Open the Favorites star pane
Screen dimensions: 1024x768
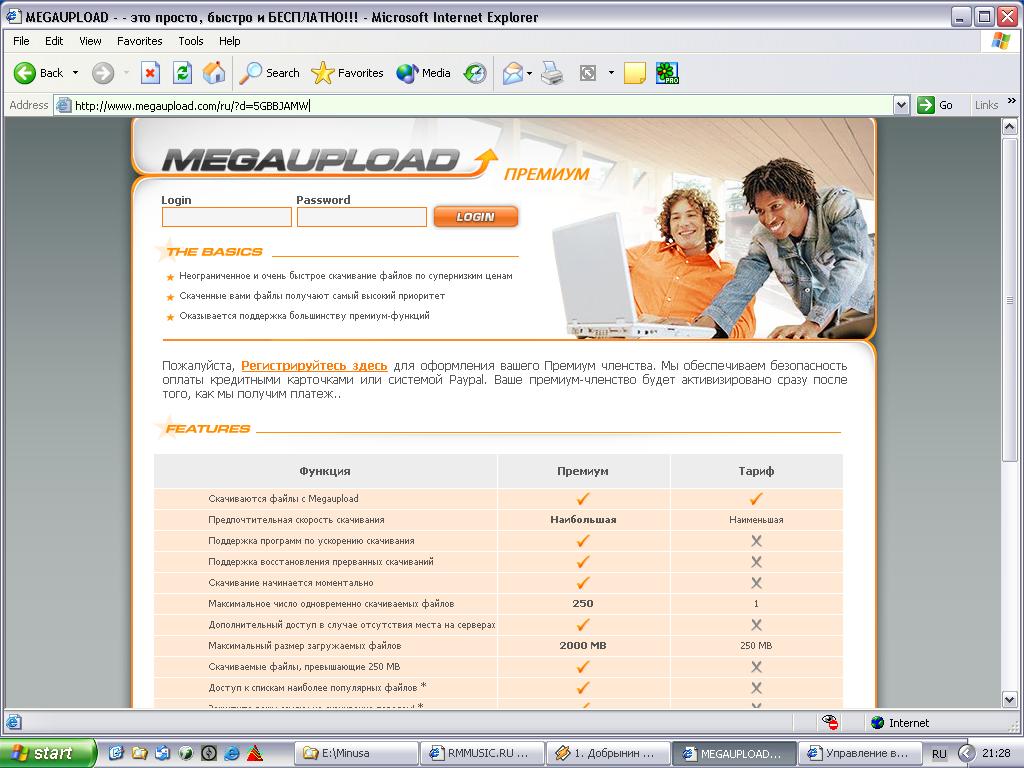point(347,72)
